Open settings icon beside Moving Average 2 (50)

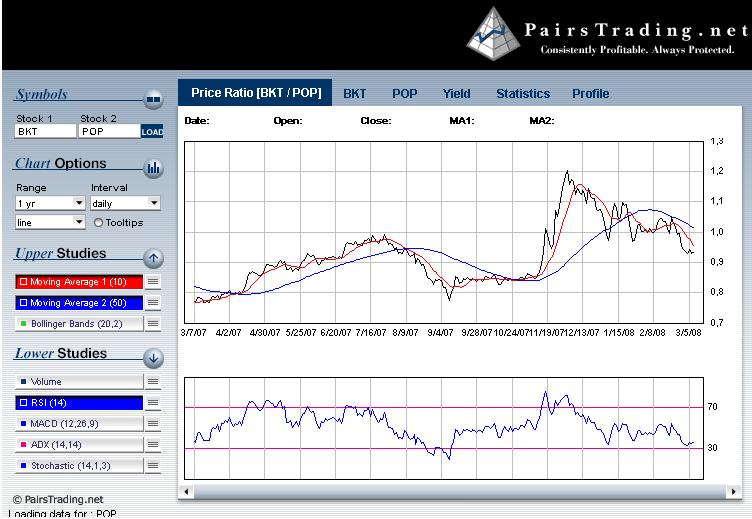(x=153, y=303)
